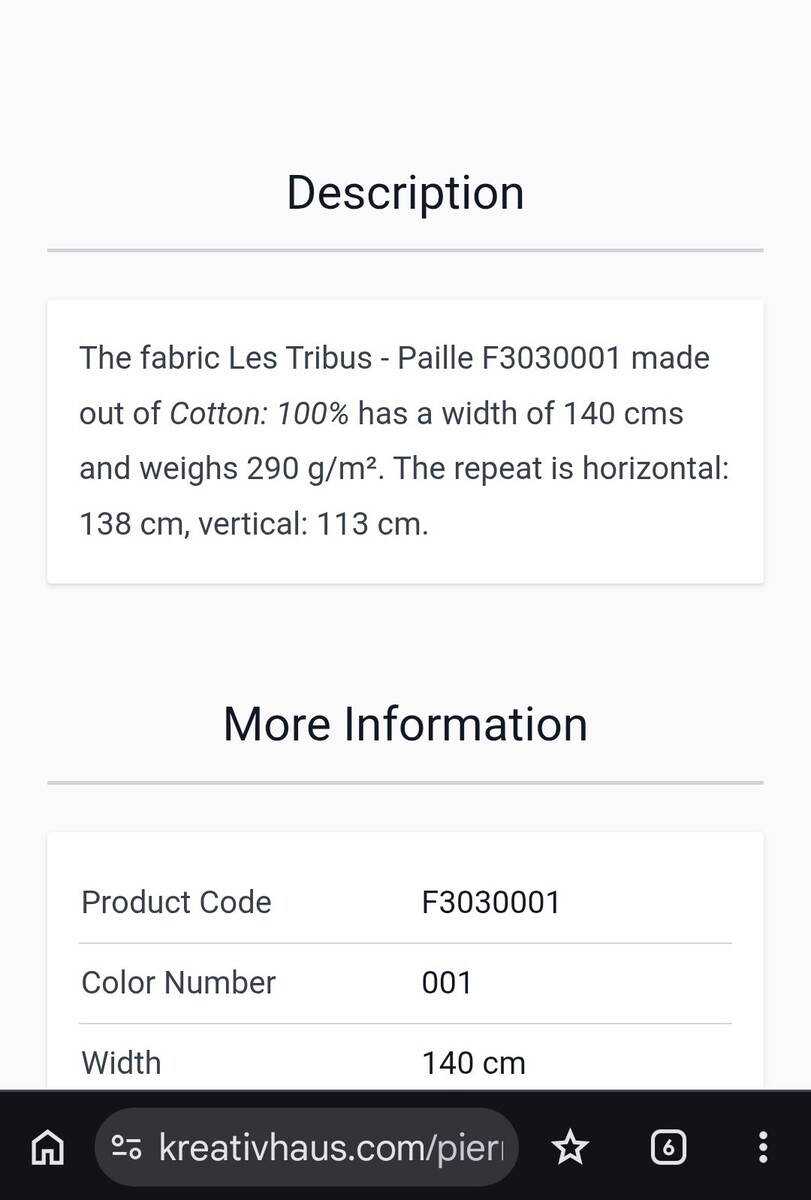Viewport: 811px width, 1200px height.
Task: Open the tab switcher showing 6 tabs
Action: pyautogui.click(x=668, y=1148)
